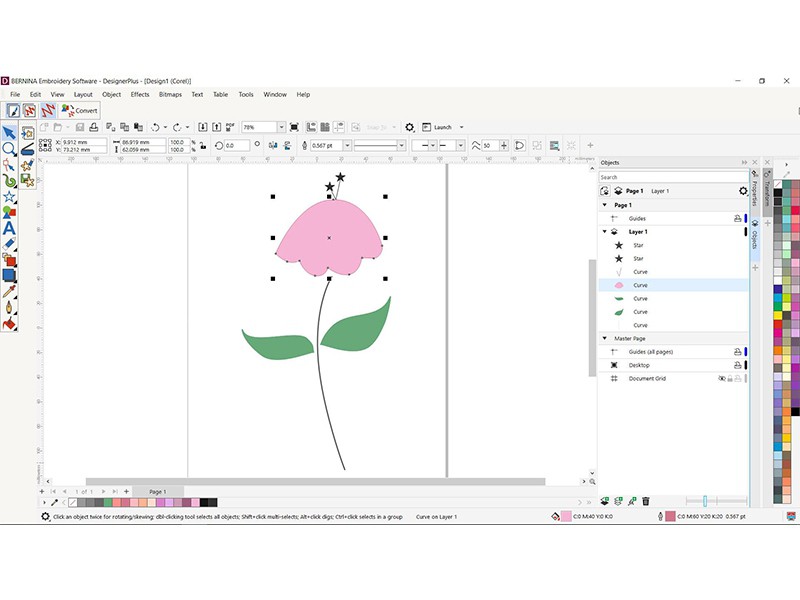Open the zoom level dropdown
The height and width of the screenshot is (600, 800).
coord(281,128)
